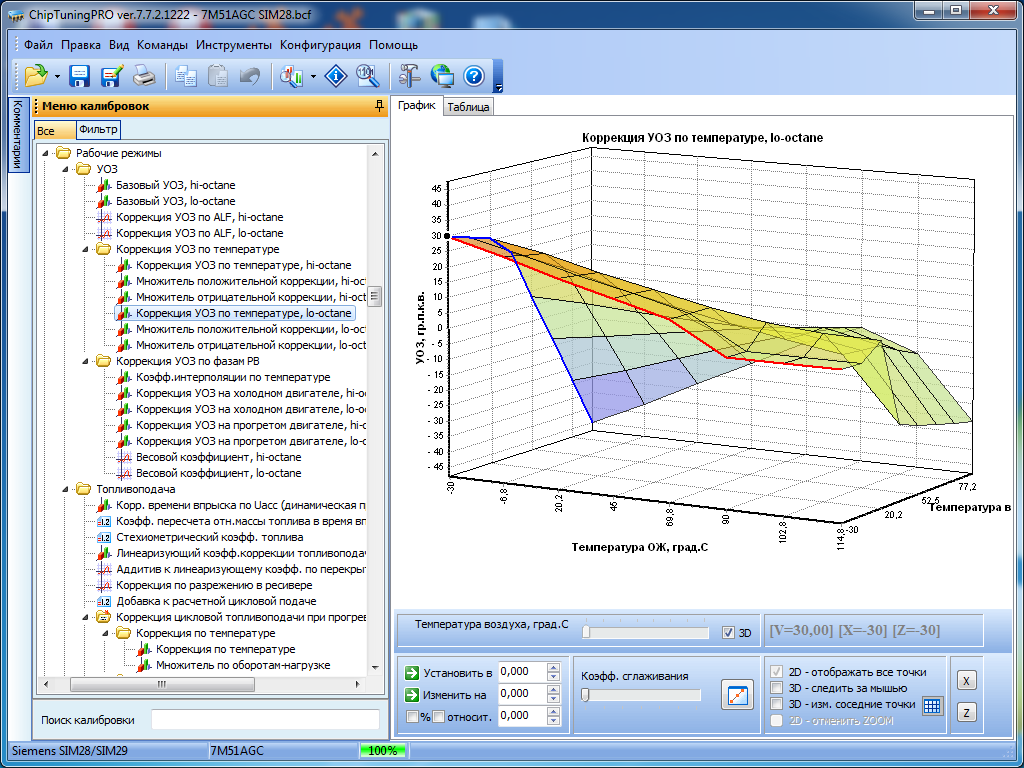Open the Файл menu

[39, 45]
